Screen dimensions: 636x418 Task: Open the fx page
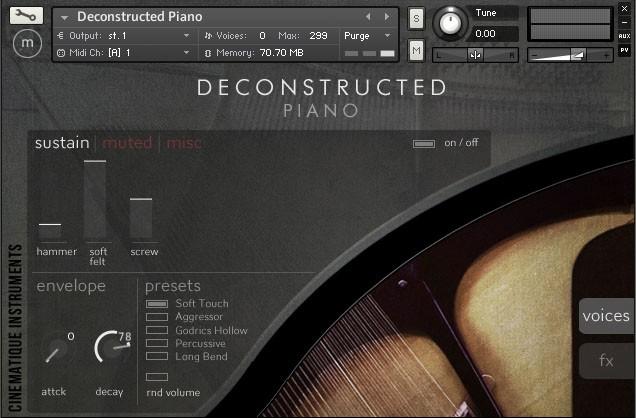[606, 360]
